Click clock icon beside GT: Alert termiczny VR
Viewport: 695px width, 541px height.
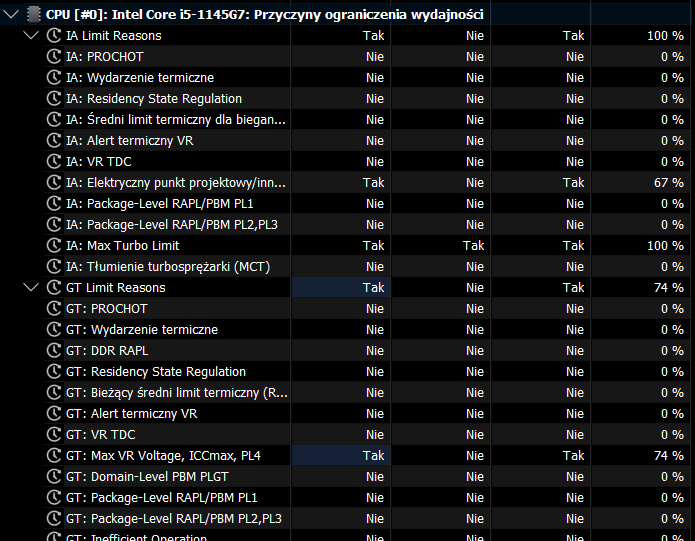point(54,413)
